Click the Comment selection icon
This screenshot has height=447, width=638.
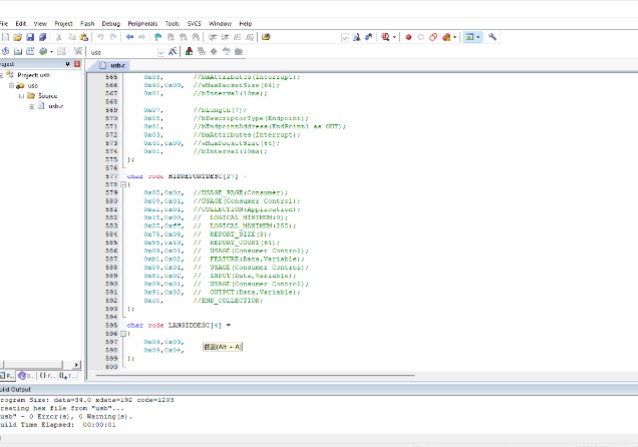pos(237,37)
